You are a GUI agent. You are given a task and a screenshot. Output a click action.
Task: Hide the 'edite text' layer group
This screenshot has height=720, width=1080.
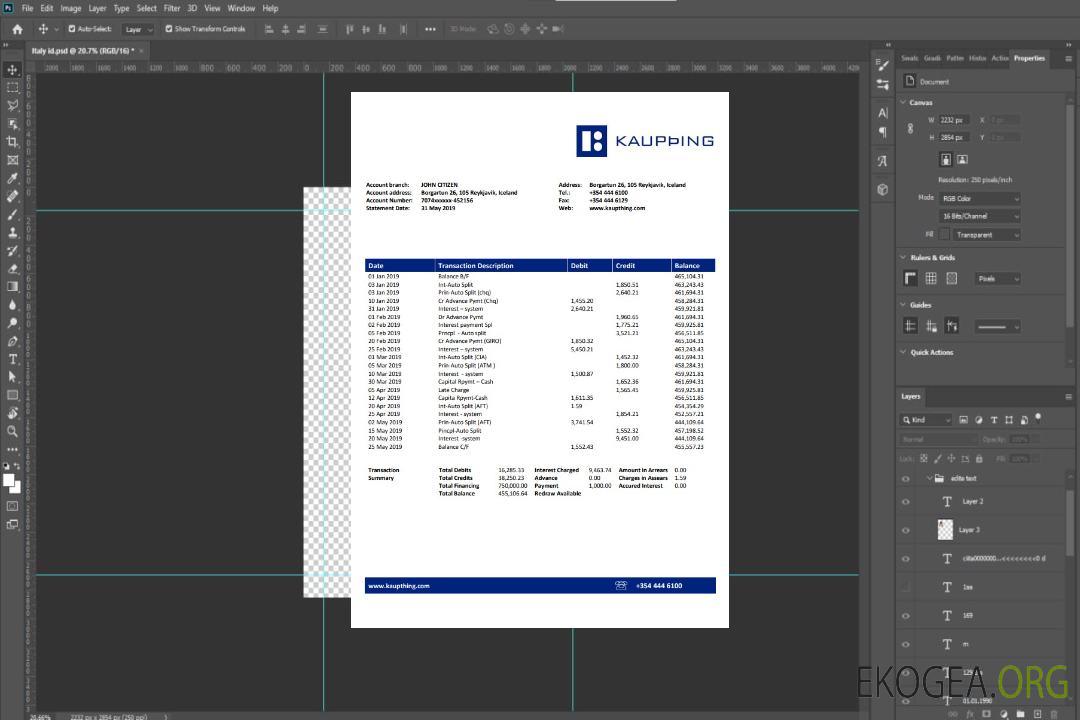pyautogui.click(x=906, y=479)
